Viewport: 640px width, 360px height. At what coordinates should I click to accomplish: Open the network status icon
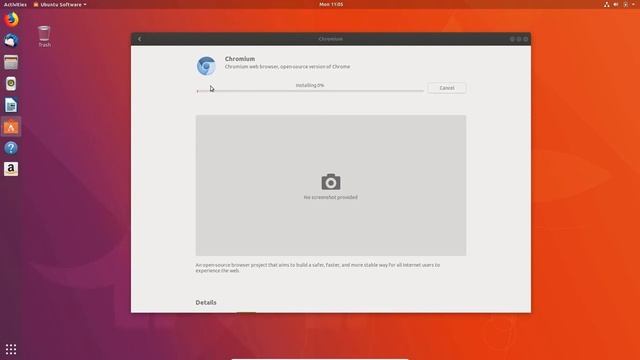(x=607, y=4)
